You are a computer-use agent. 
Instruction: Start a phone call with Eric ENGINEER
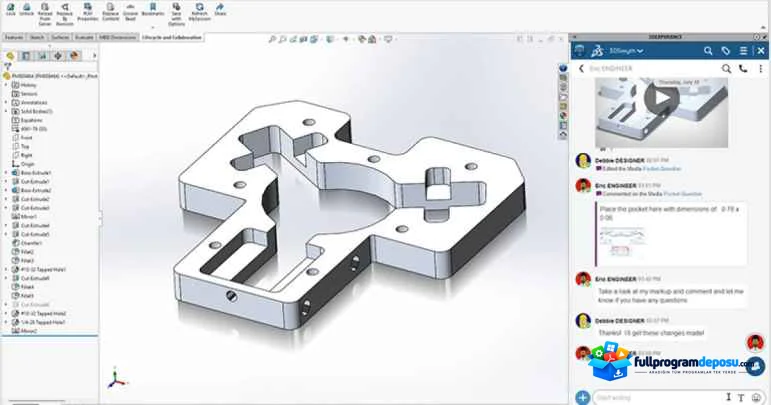coord(743,68)
